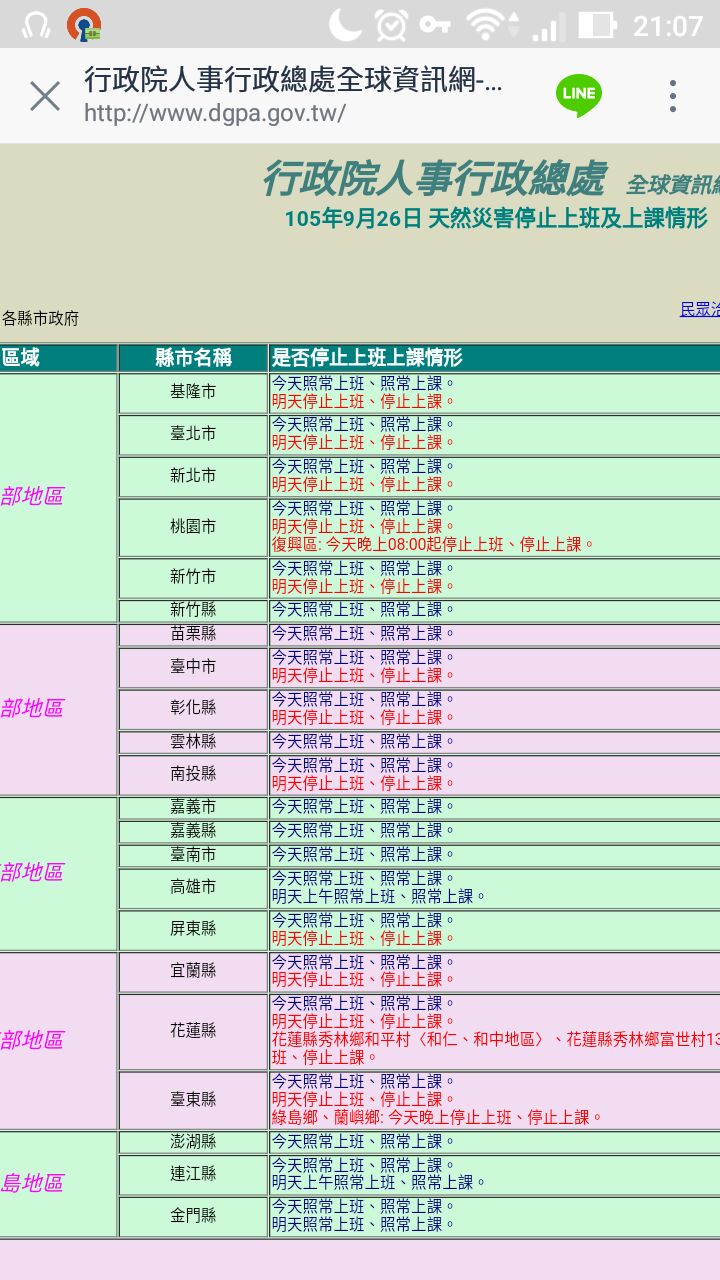Tap the 花蓮縣秀林鄉和平村 notice line
The width and height of the screenshot is (720, 1280).
496,1040
